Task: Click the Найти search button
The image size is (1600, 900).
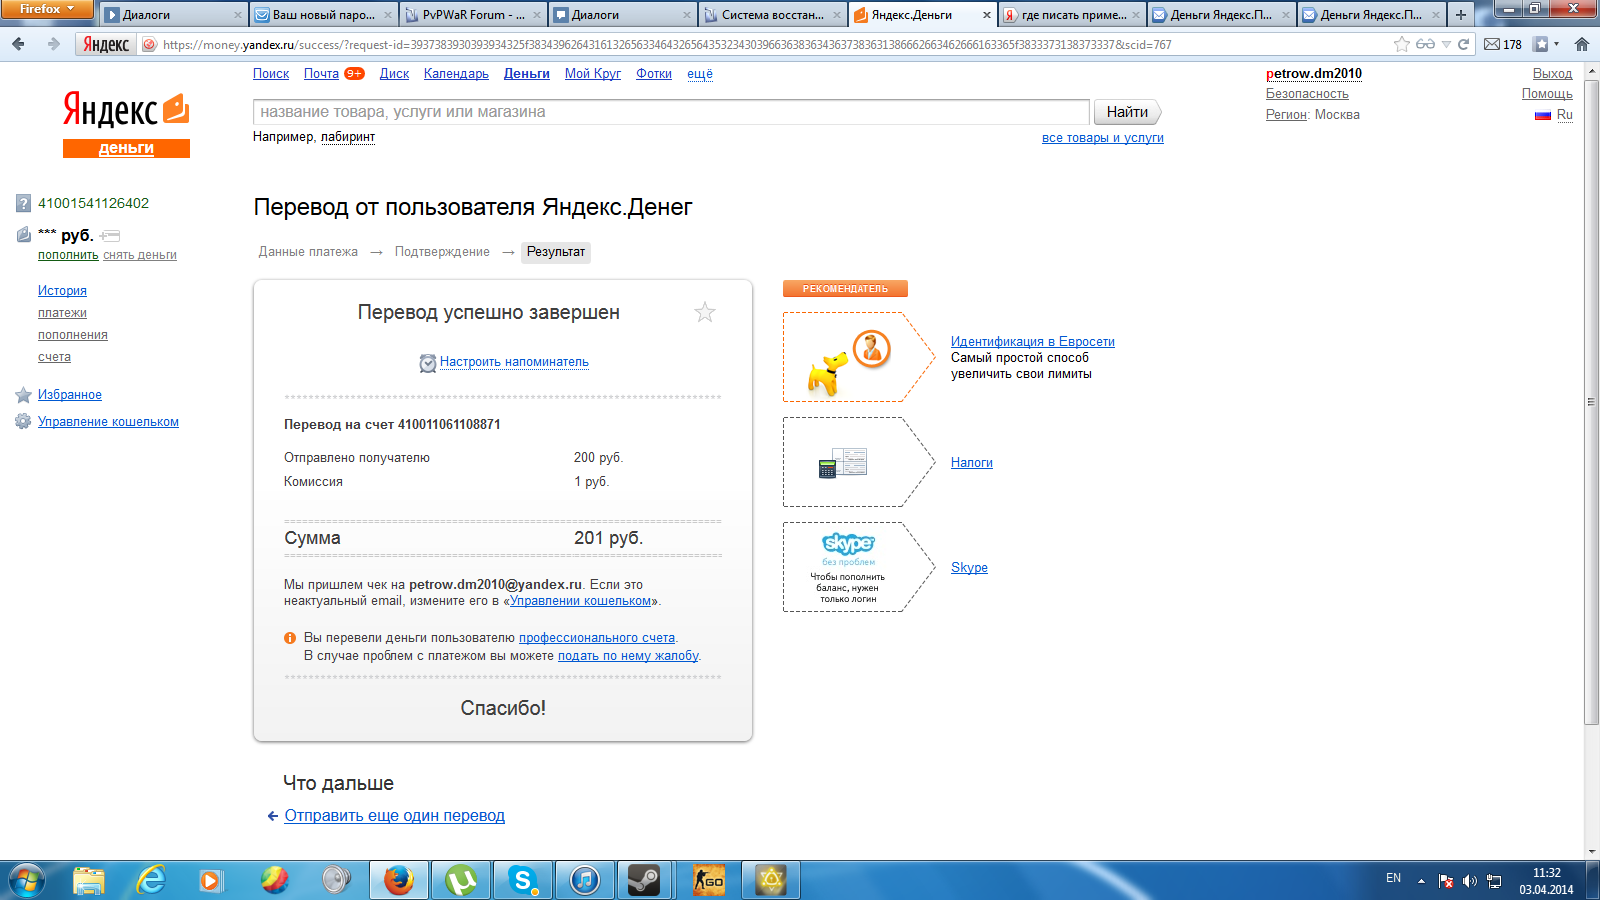Action: 1127,112
